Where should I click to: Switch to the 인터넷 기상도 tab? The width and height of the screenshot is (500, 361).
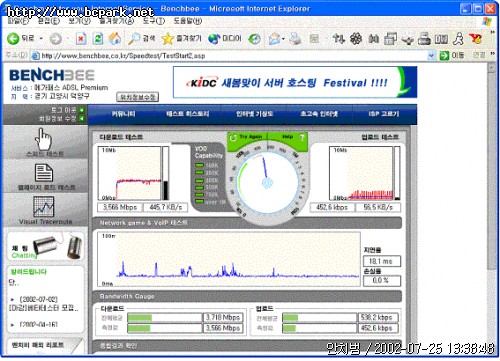(x=255, y=114)
